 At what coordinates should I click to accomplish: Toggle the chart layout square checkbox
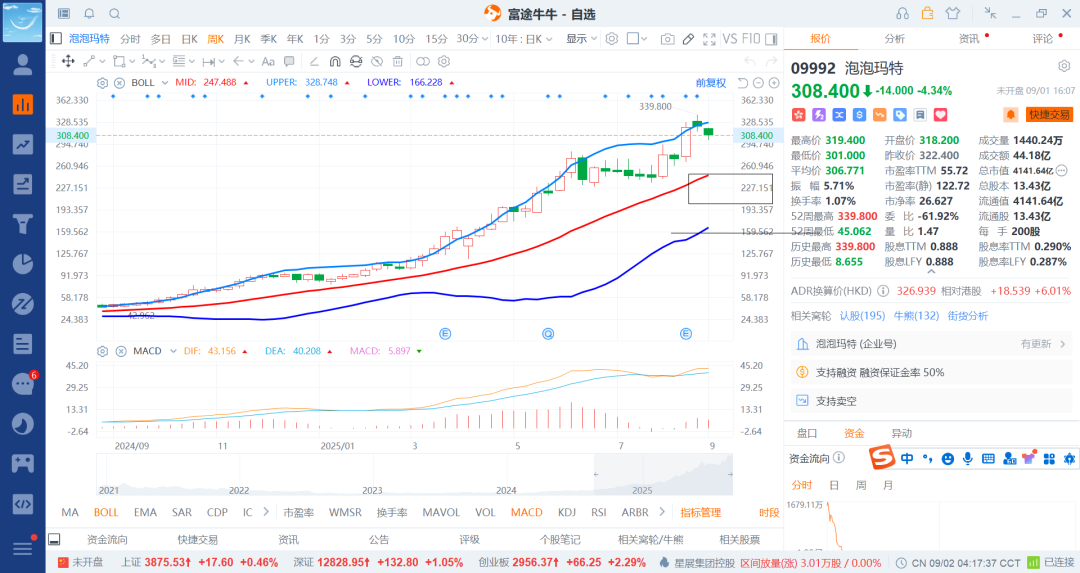[632, 39]
